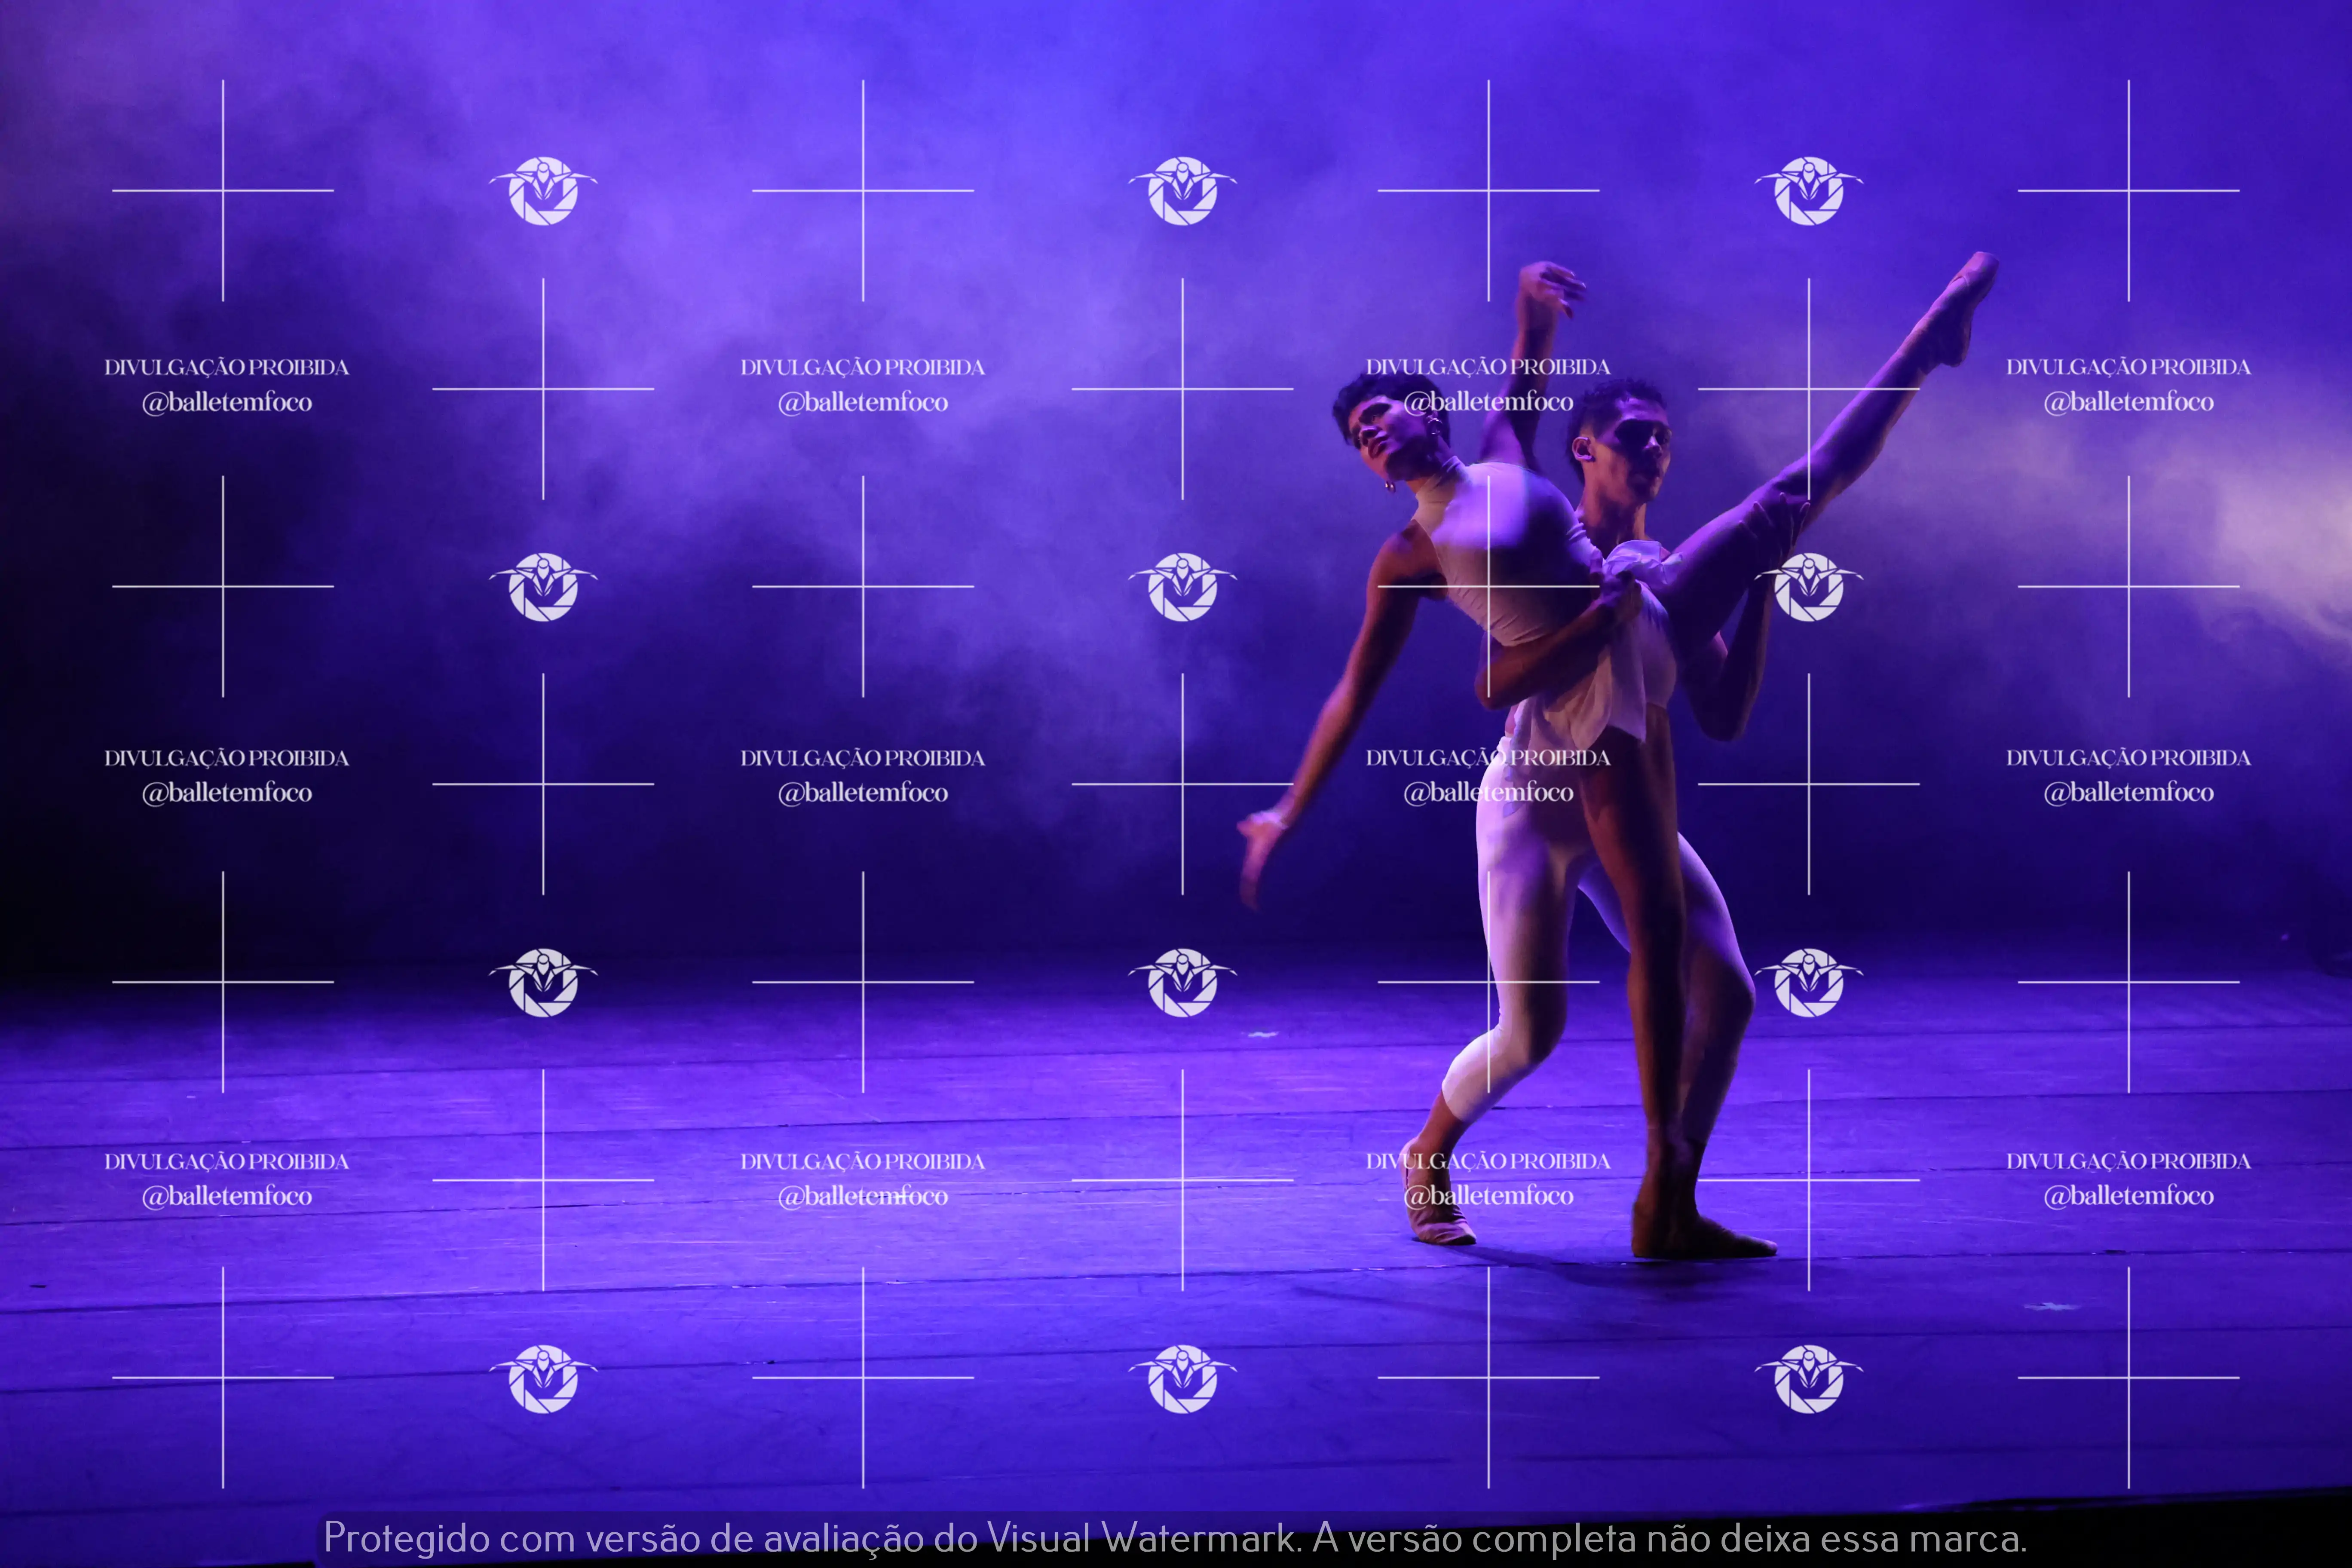Click the top-left crosshair watermark's center
2352x1568 pixels.
(x=223, y=190)
